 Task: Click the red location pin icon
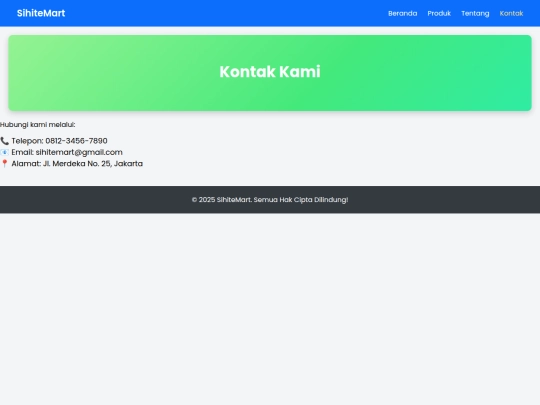click(4, 164)
